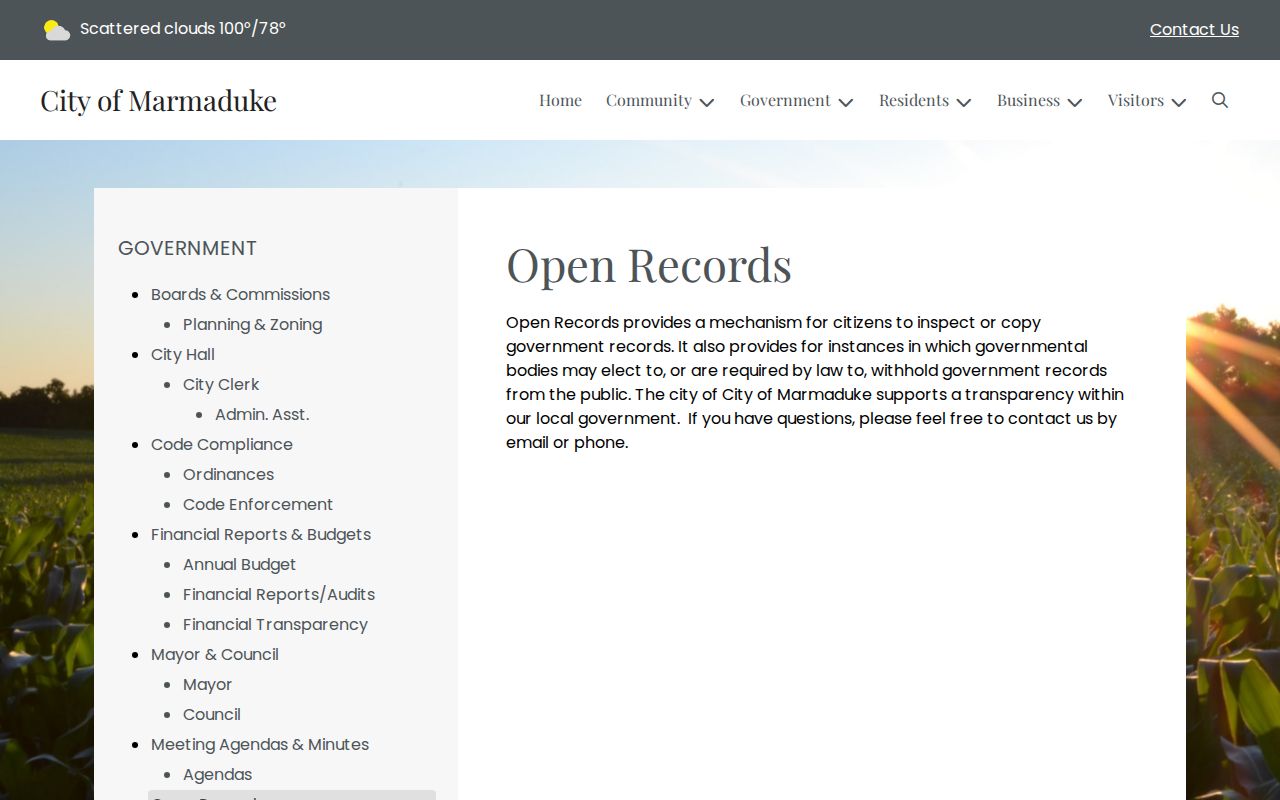Open the Residents menu label
The width and height of the screenshot is (1280, 800).
(914, 100)
